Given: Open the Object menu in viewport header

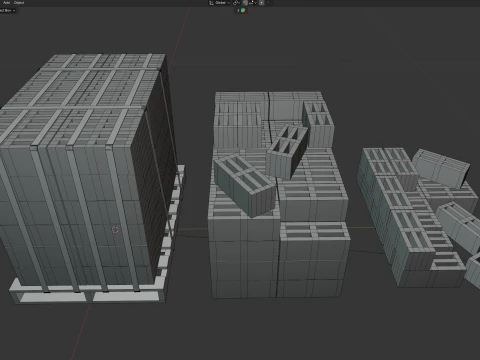Looking at the screenshot, I should 19,2.
